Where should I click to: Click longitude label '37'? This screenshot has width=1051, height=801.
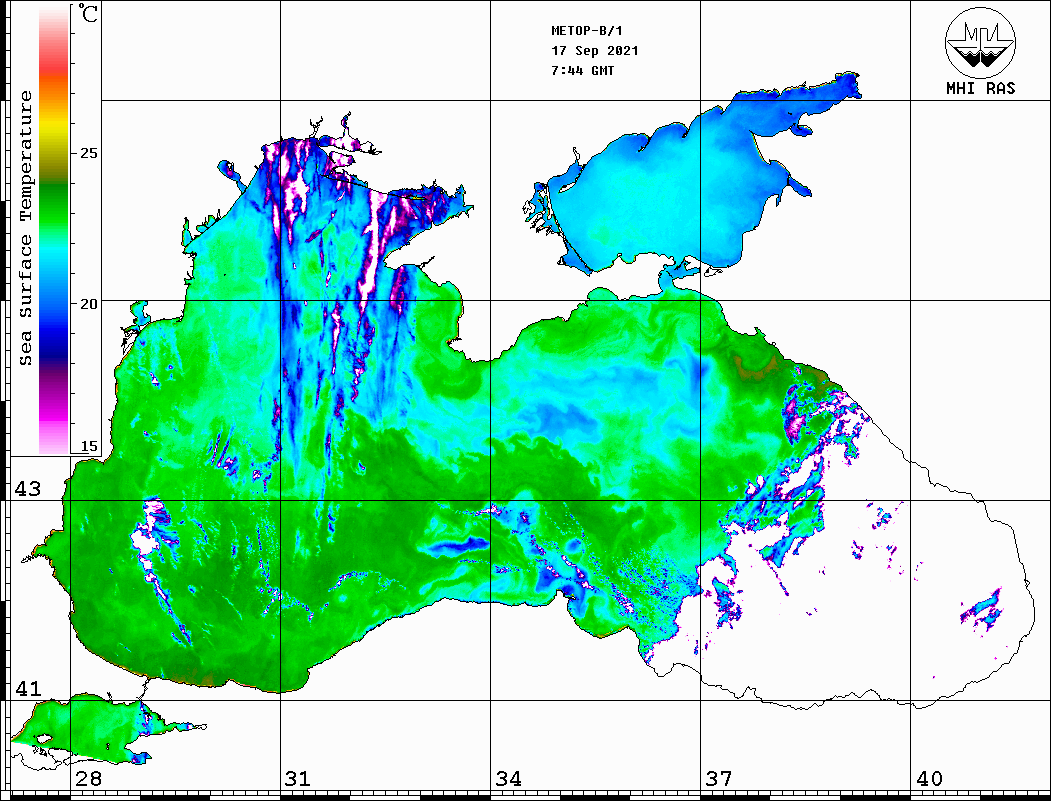point(719,779)
